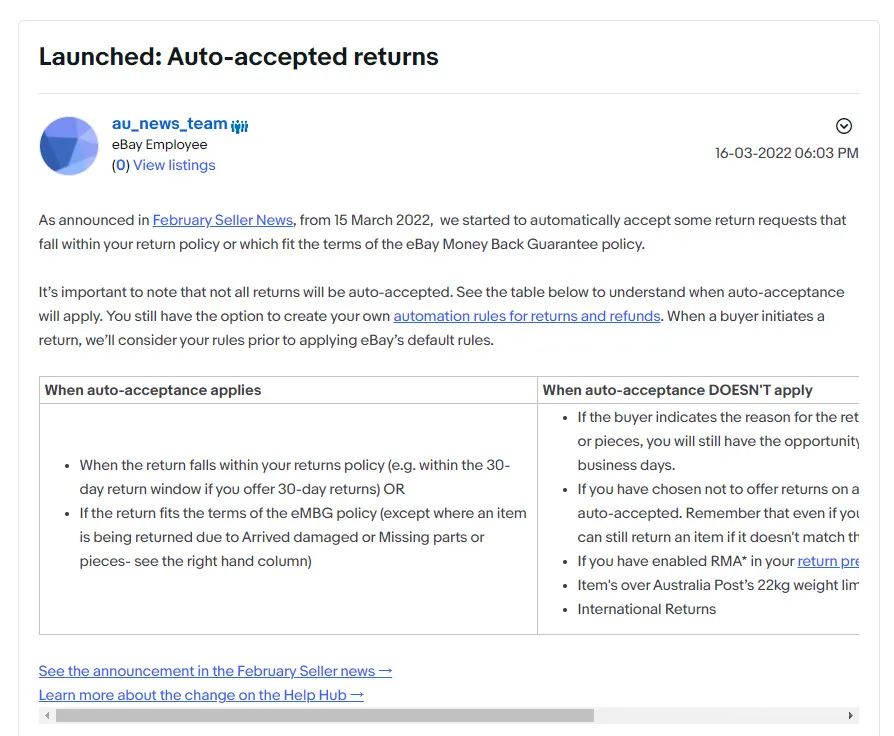894x736 pixels.
Task: Open the post options chevron menu
Action: point(843,126)
